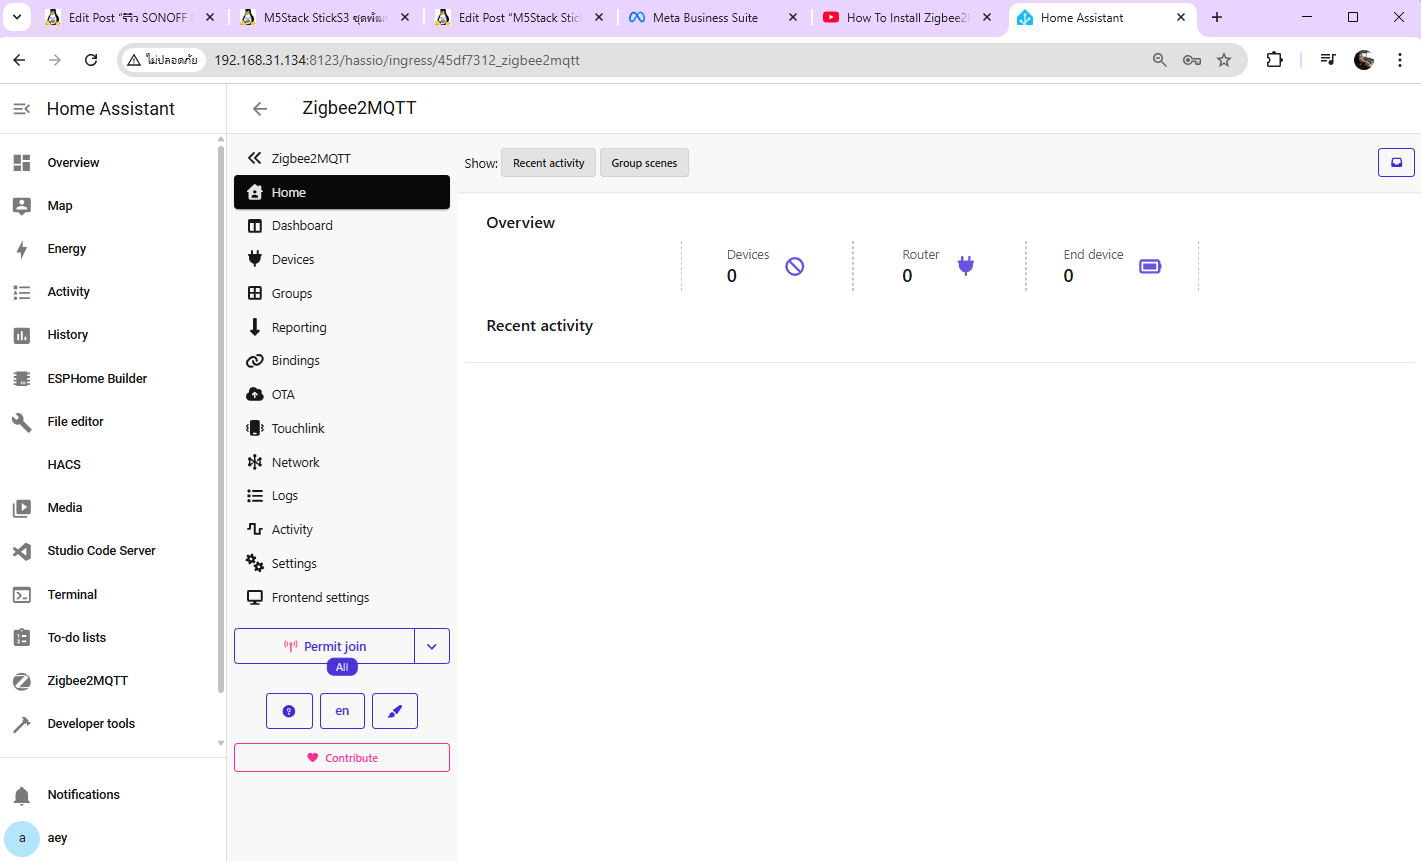Click the help question mark icon button
The height and width of the screenshot is (861, 1421).
pyautogui.click(x=289, y=711)
